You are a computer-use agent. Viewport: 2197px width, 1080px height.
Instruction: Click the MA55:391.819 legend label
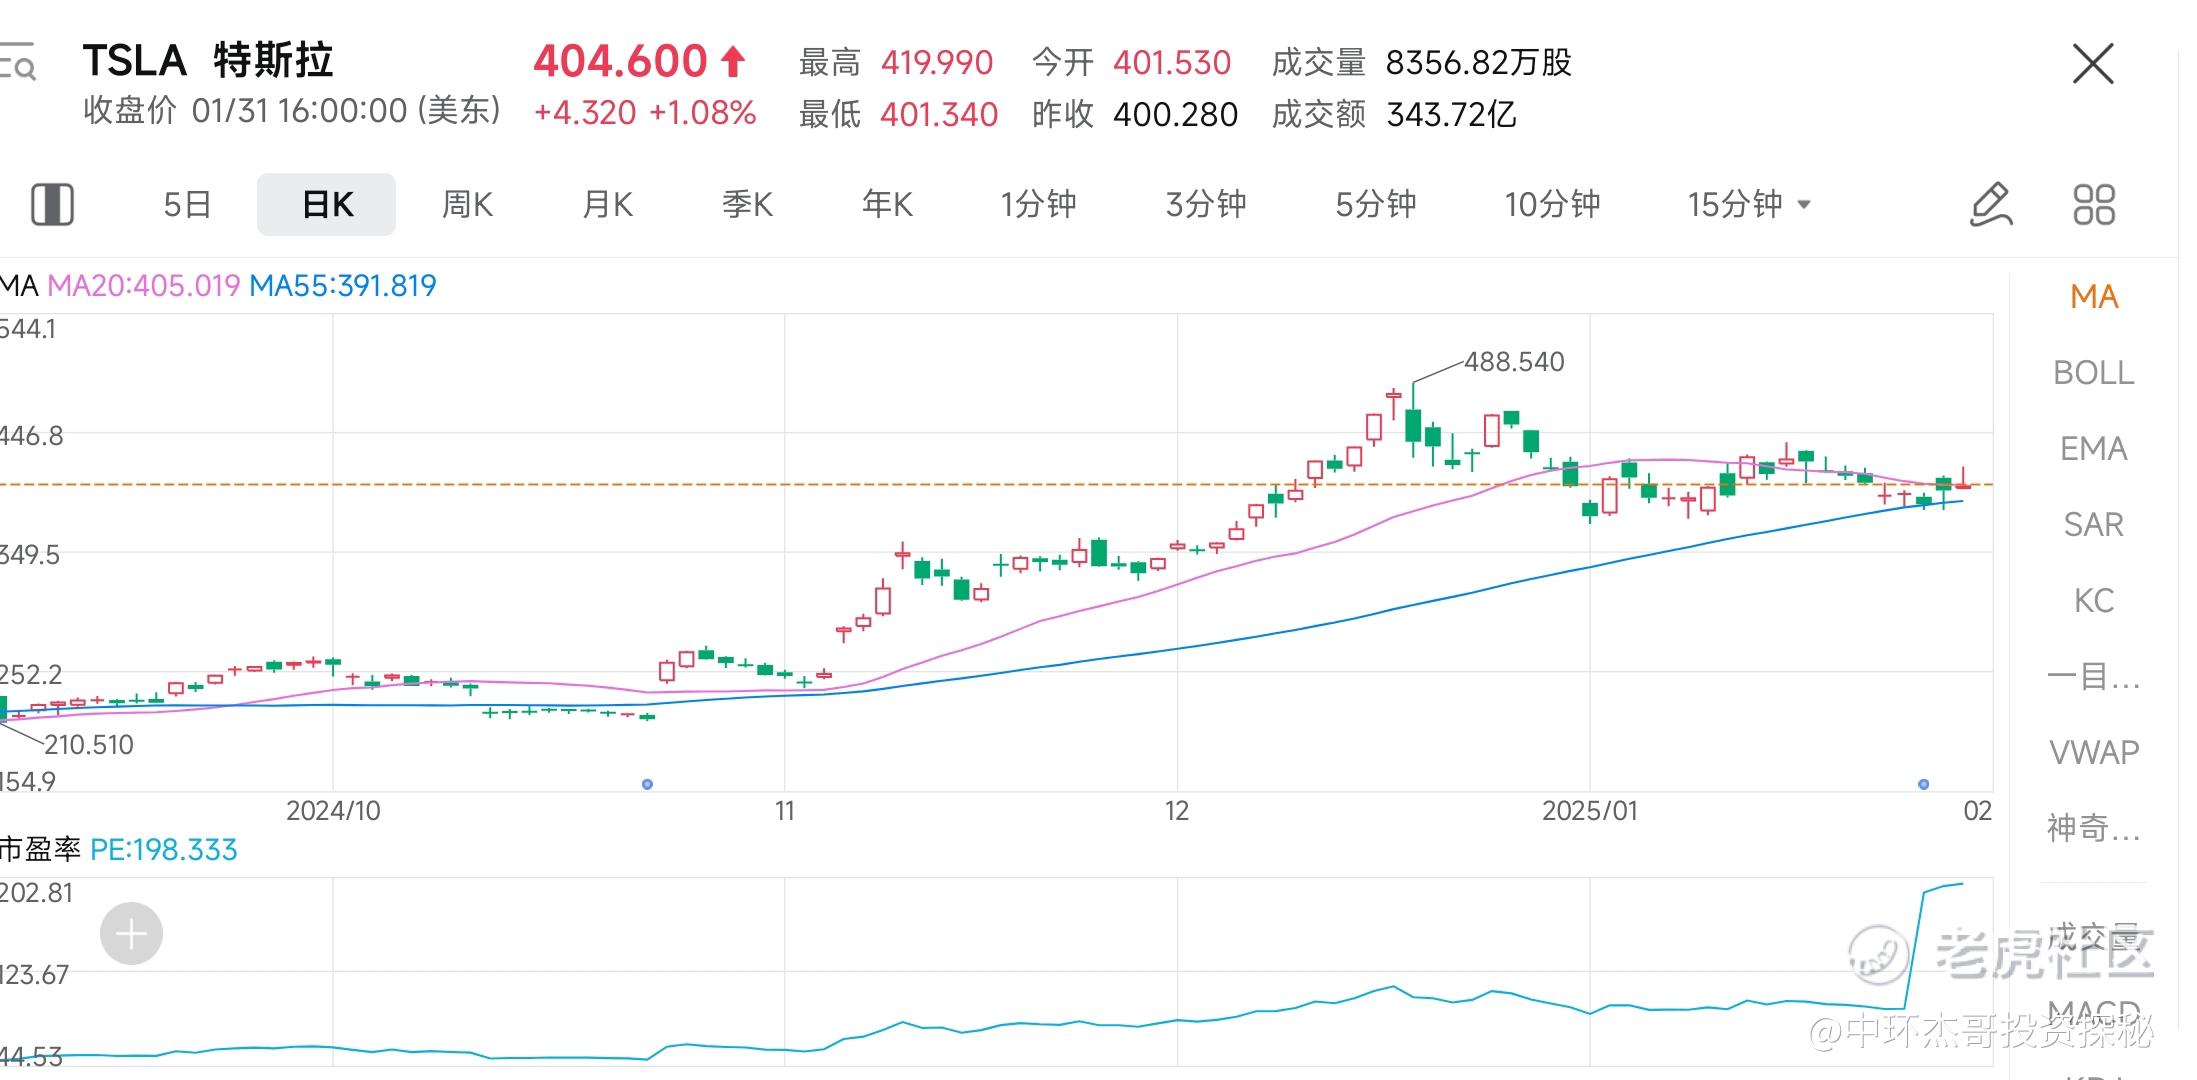[343, 286]
